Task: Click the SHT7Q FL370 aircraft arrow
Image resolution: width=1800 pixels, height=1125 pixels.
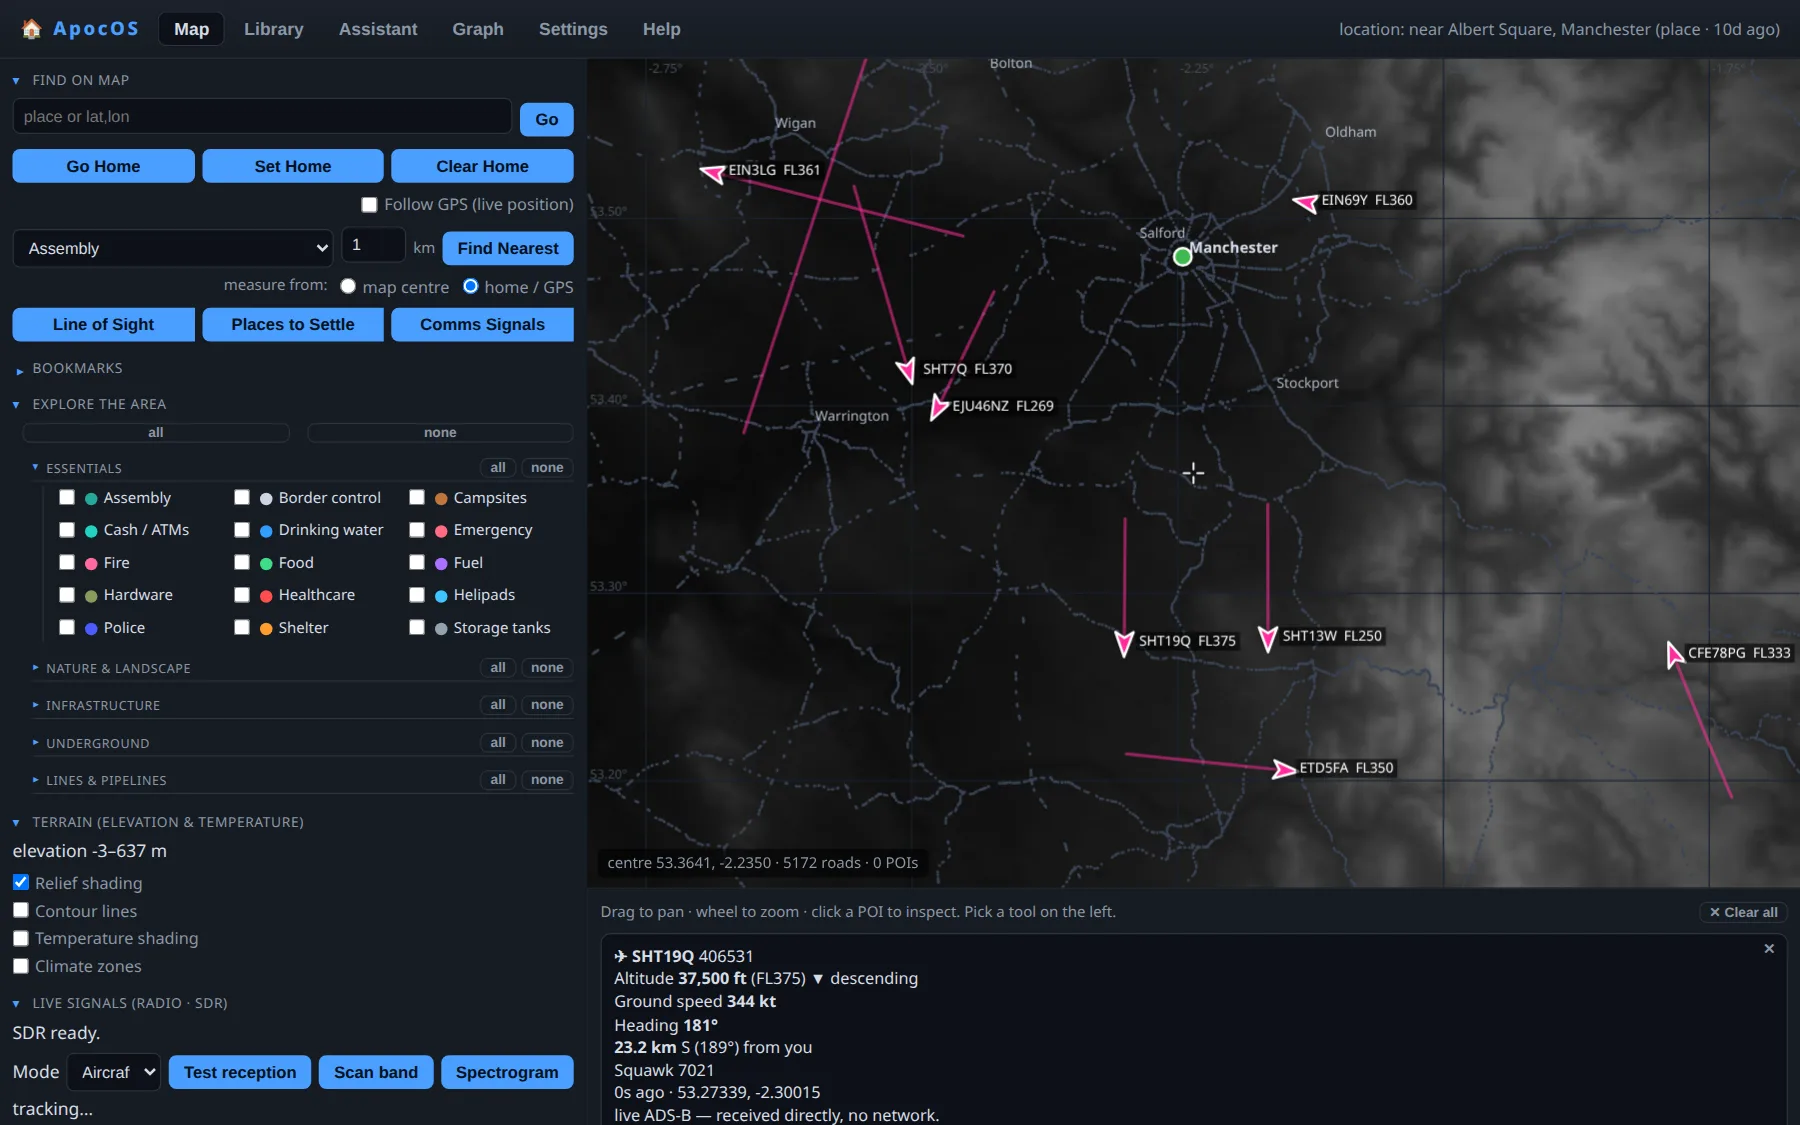Action: (x=906, y=371)
